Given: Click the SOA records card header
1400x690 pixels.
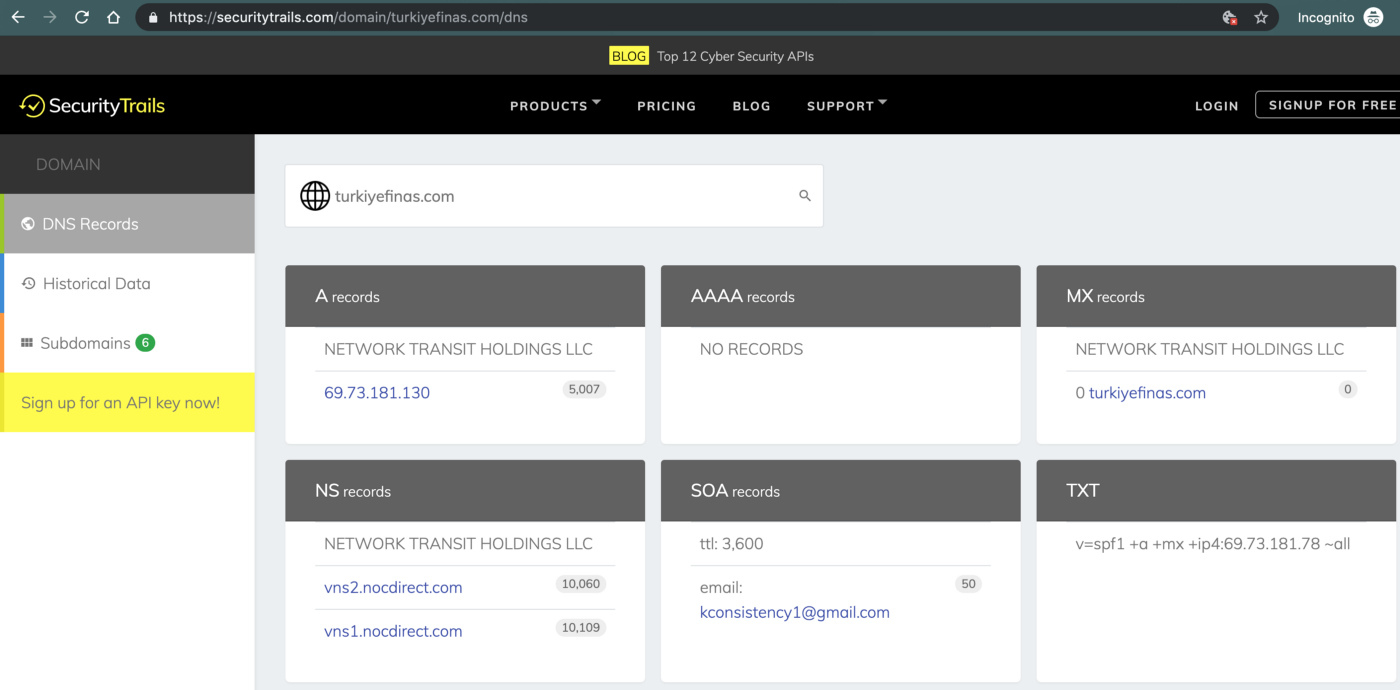Looking at the screenshot, I should point(841,491).
